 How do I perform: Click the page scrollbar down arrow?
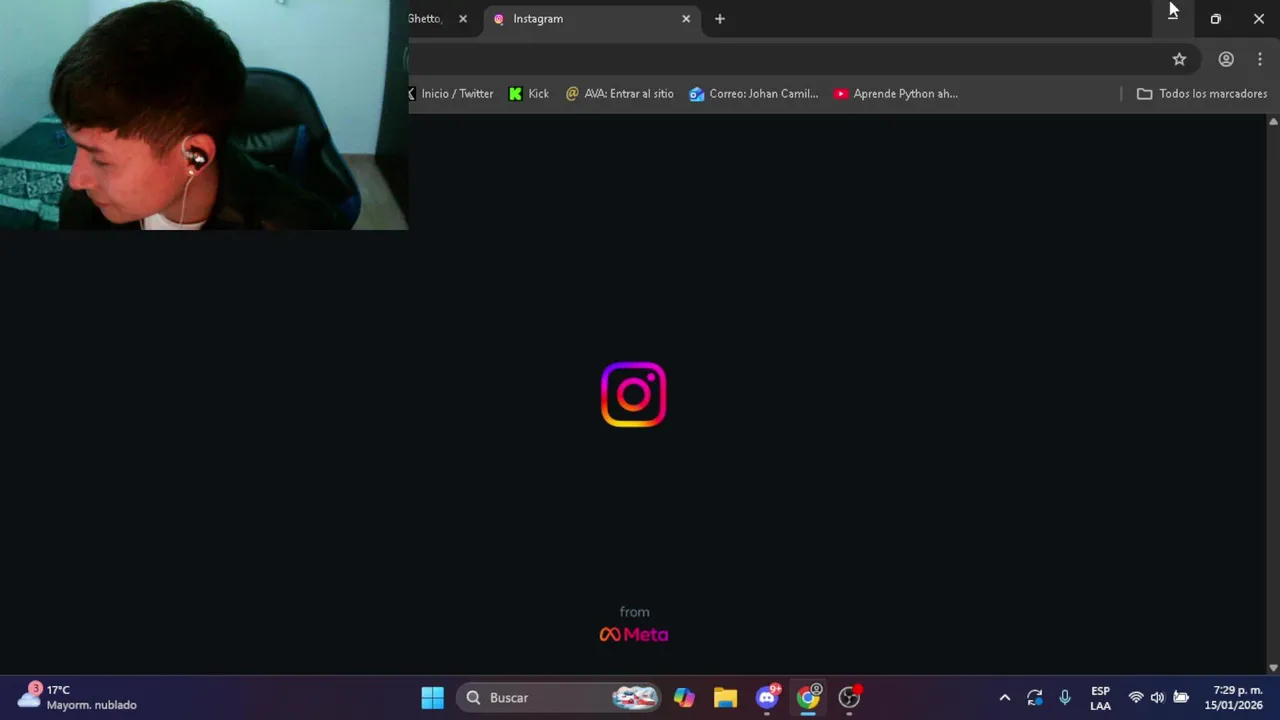[x=1273, y=667]
